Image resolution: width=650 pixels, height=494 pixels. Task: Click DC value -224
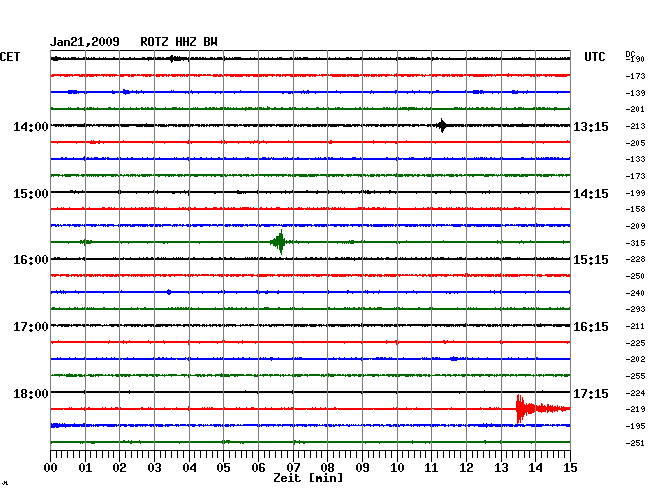click(635, 393)
